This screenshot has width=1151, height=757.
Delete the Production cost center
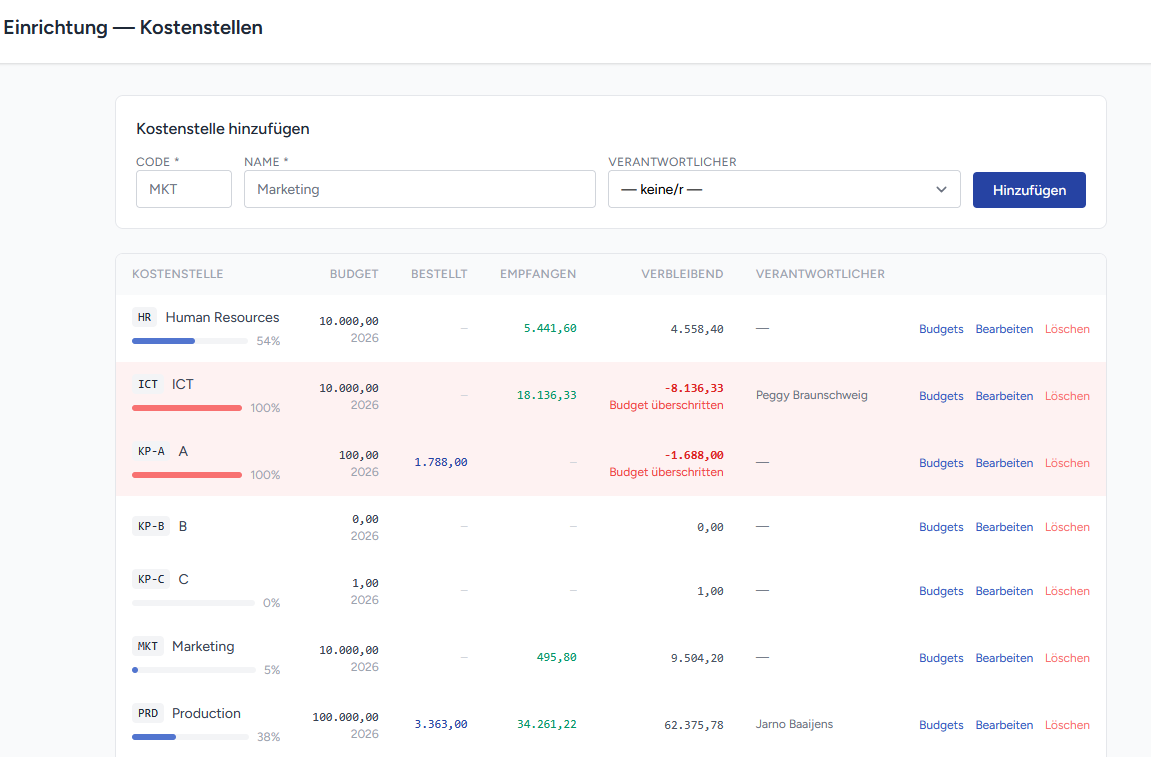click(x=1067, y=725)
